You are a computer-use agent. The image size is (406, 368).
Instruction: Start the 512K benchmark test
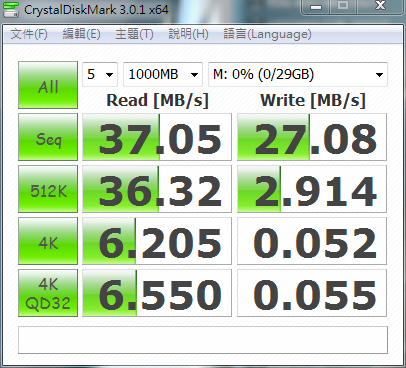pyautogui.click(x=48, y=189)
